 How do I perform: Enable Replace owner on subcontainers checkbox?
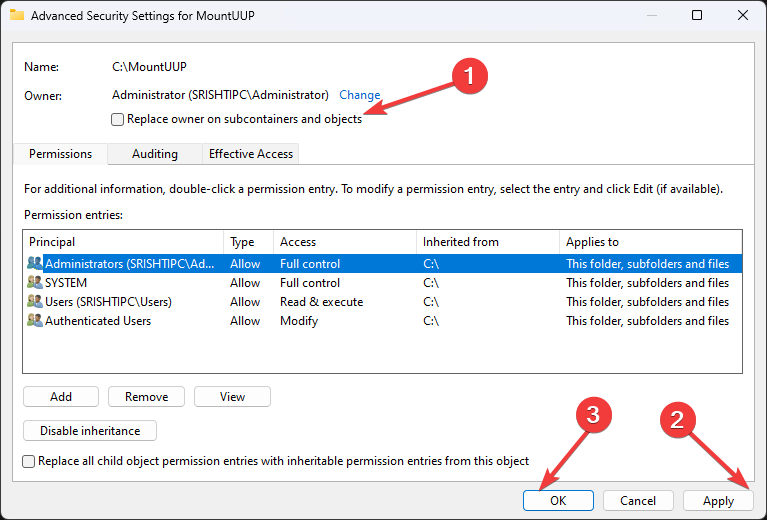(118, 119)
